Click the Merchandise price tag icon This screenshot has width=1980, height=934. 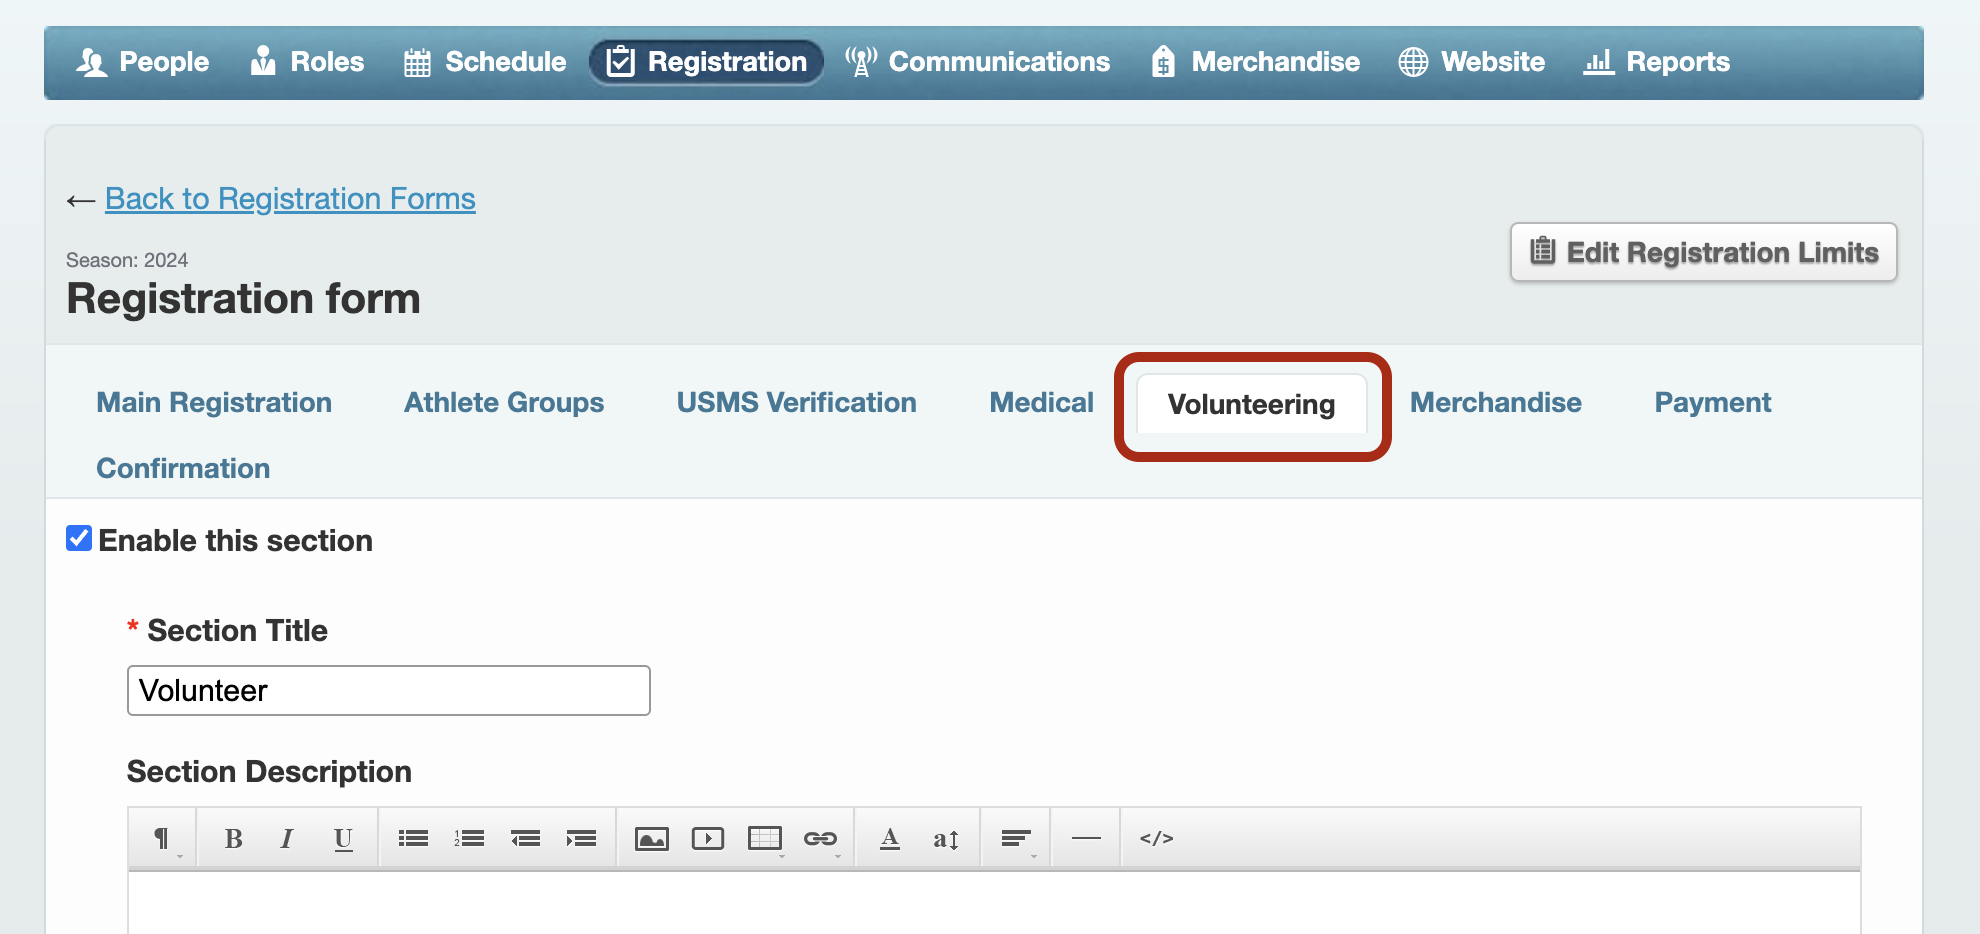[x=1163, y=61]
